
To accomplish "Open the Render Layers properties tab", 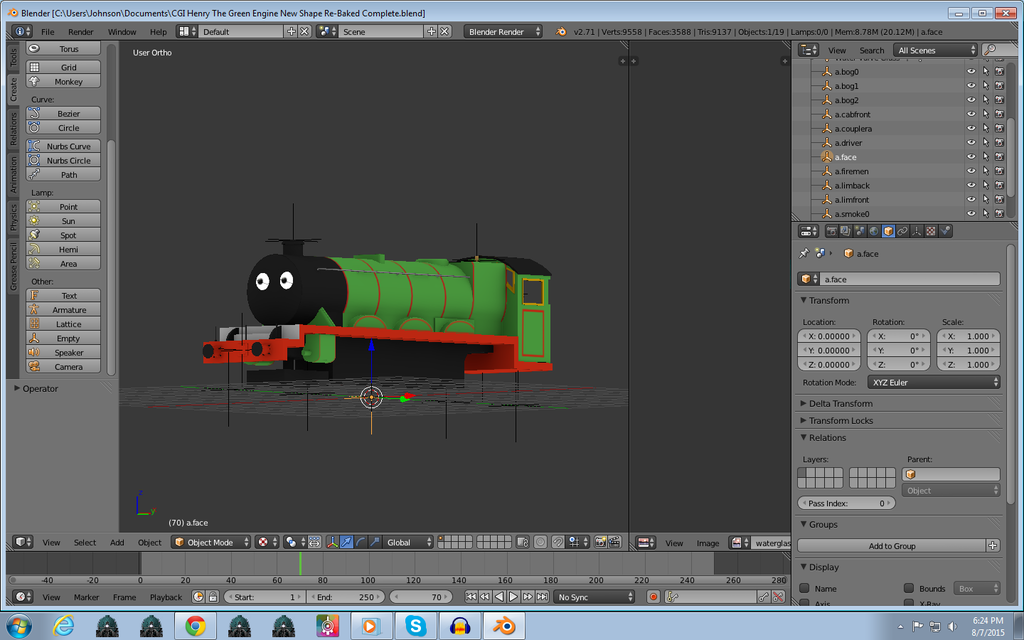I will coord(845,231).
